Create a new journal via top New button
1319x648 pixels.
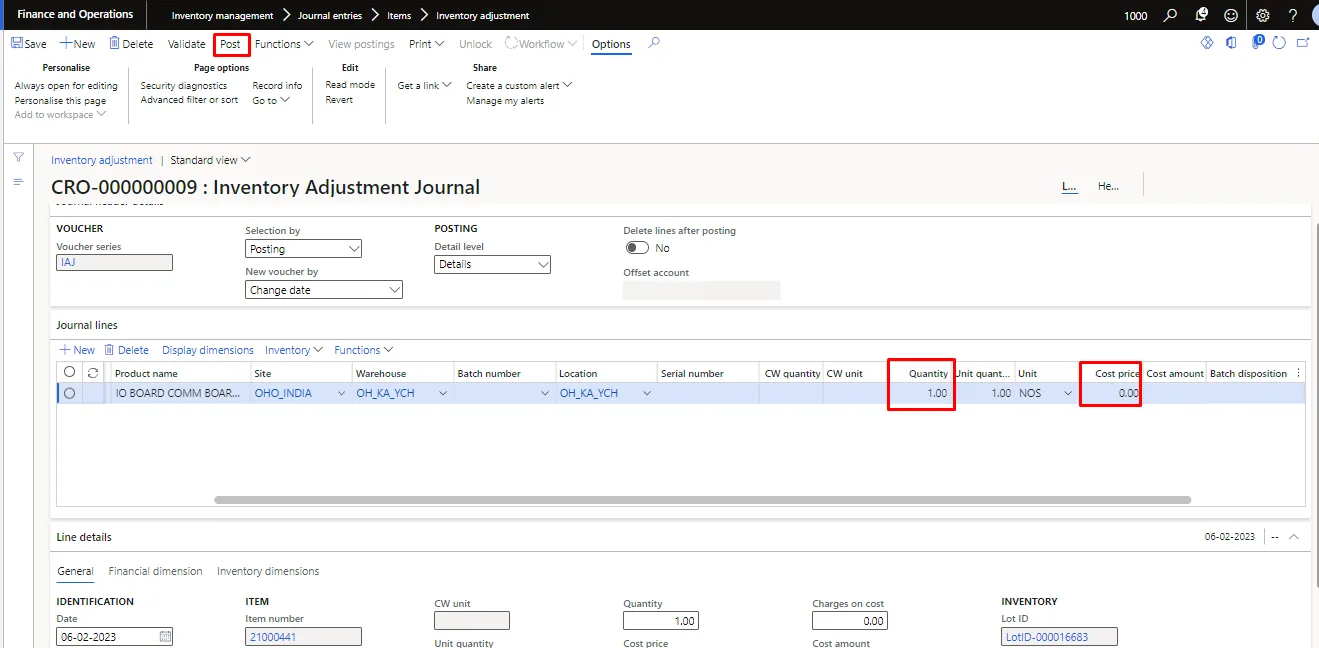pos(78,44)
